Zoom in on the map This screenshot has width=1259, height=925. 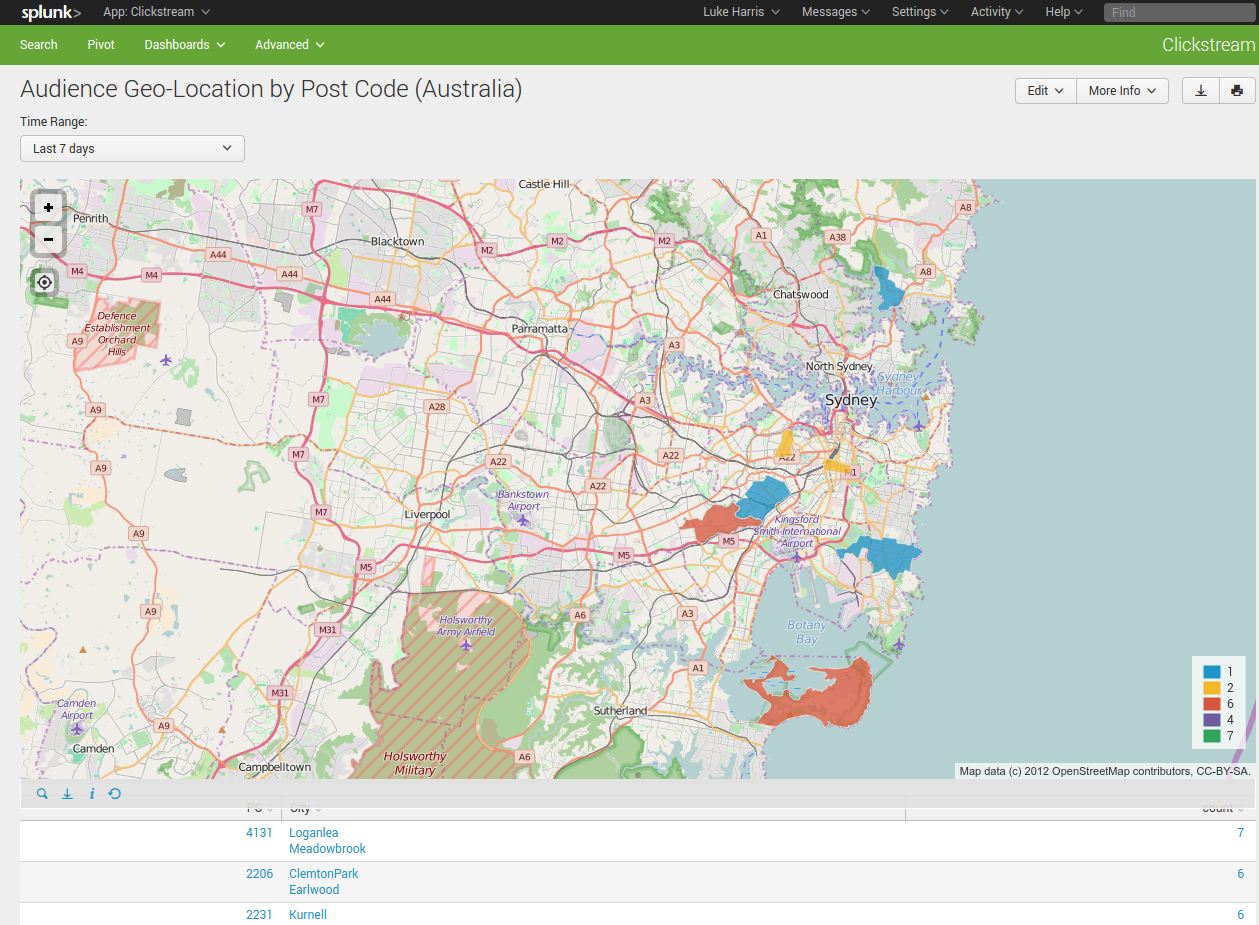(x=48, y=207)
